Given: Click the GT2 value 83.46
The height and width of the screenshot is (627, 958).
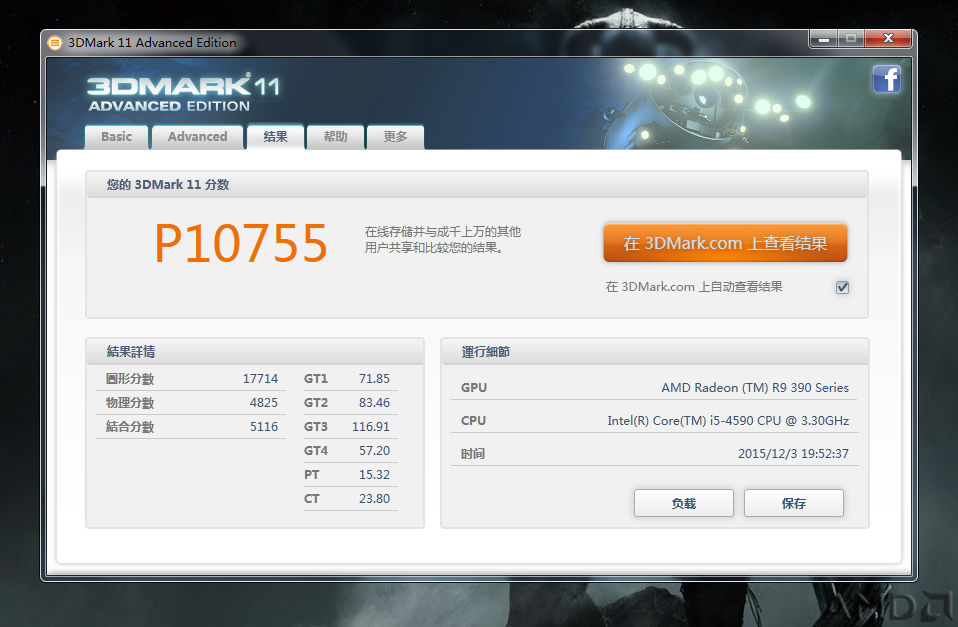Looking at the screenshot, I should (374, 403).
